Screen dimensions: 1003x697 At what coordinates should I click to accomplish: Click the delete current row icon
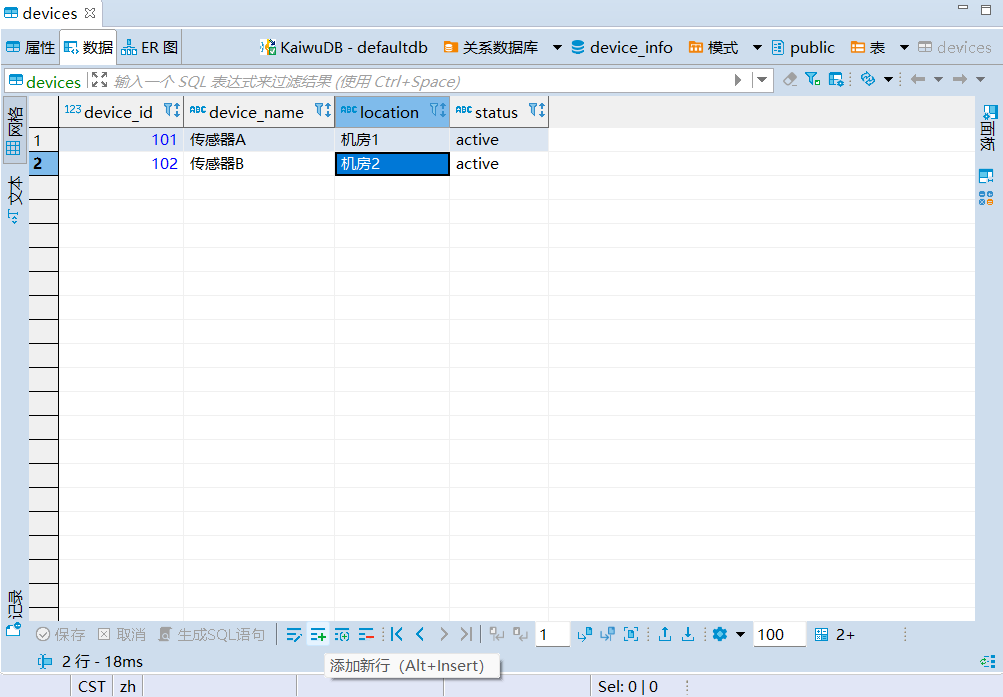pyautogui.click(x=367, y=635)
